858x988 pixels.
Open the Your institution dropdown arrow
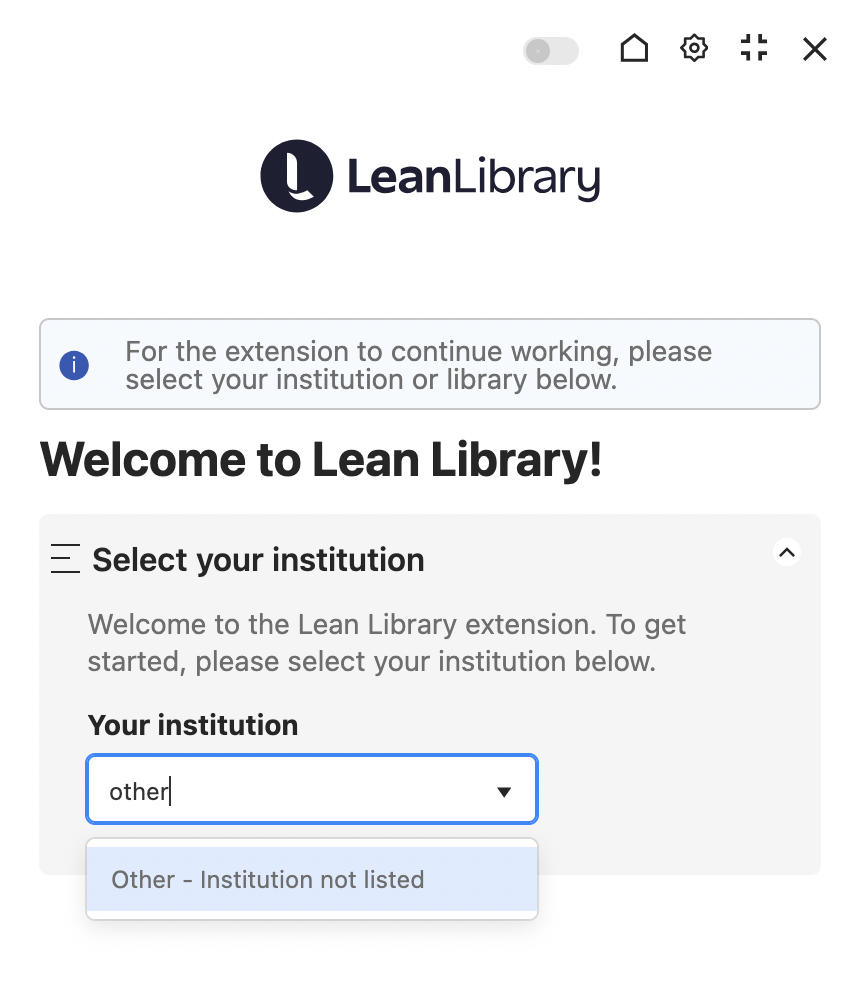[x=504, y=790]
